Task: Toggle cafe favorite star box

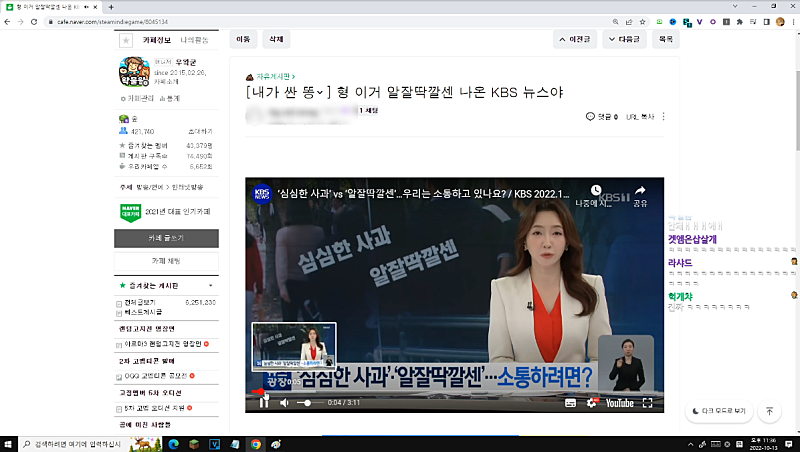Action: pyautogui.click(x=126, y=40)
